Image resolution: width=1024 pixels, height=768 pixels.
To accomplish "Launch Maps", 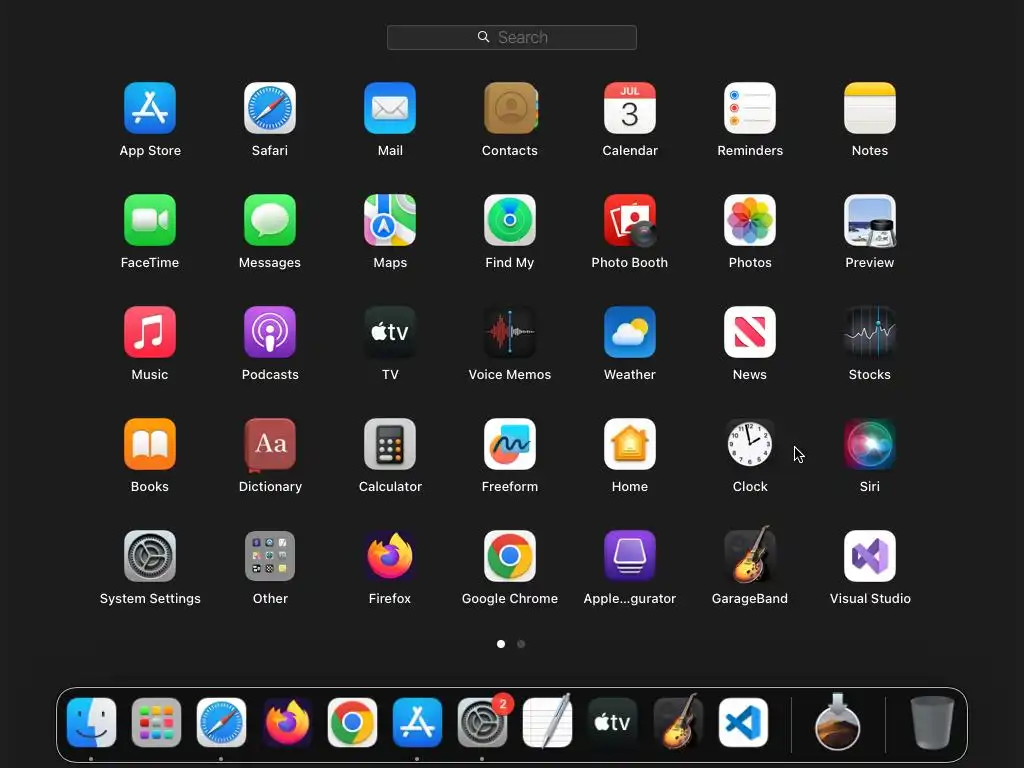I will [390, 220].
